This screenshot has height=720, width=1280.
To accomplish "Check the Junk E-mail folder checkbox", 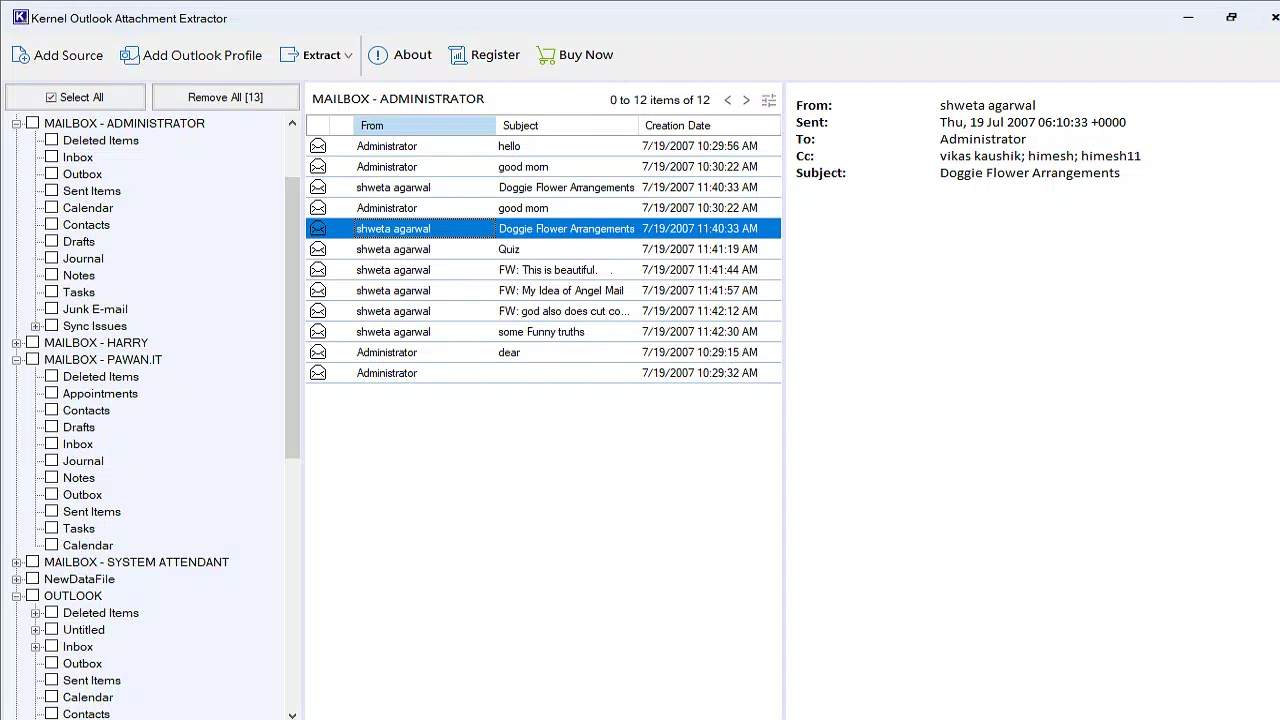I will point(52,309).
